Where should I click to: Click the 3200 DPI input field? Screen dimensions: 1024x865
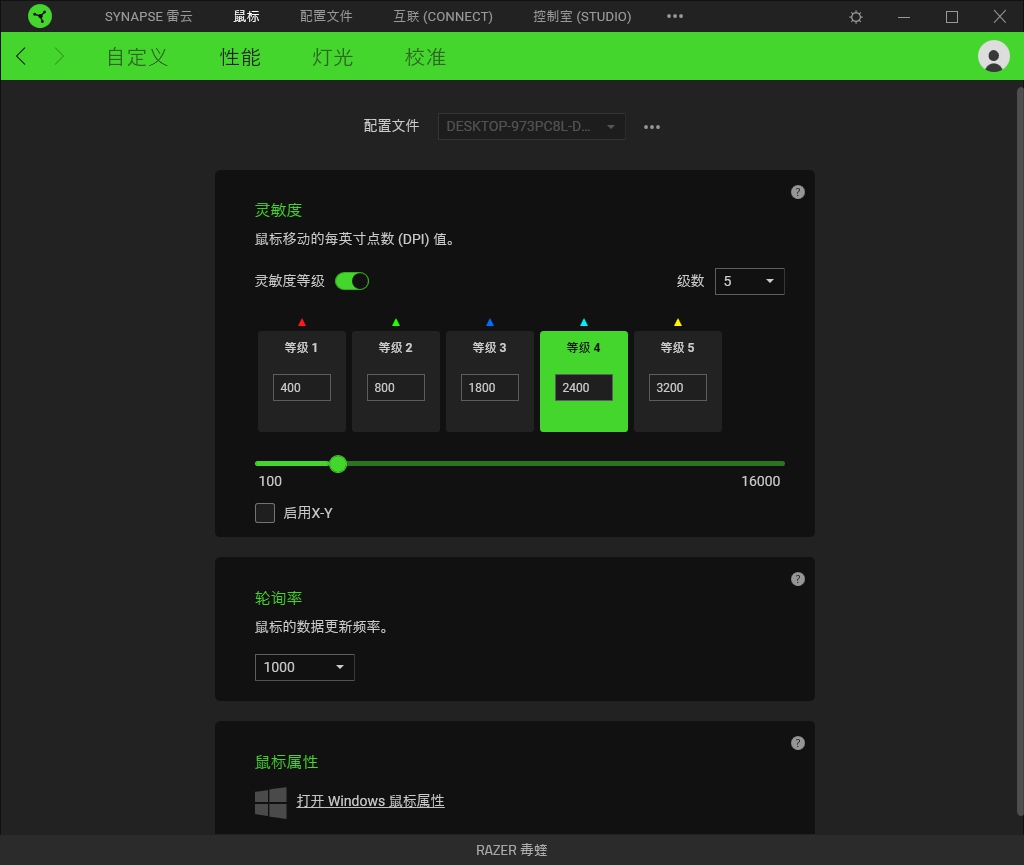(678, 387)
